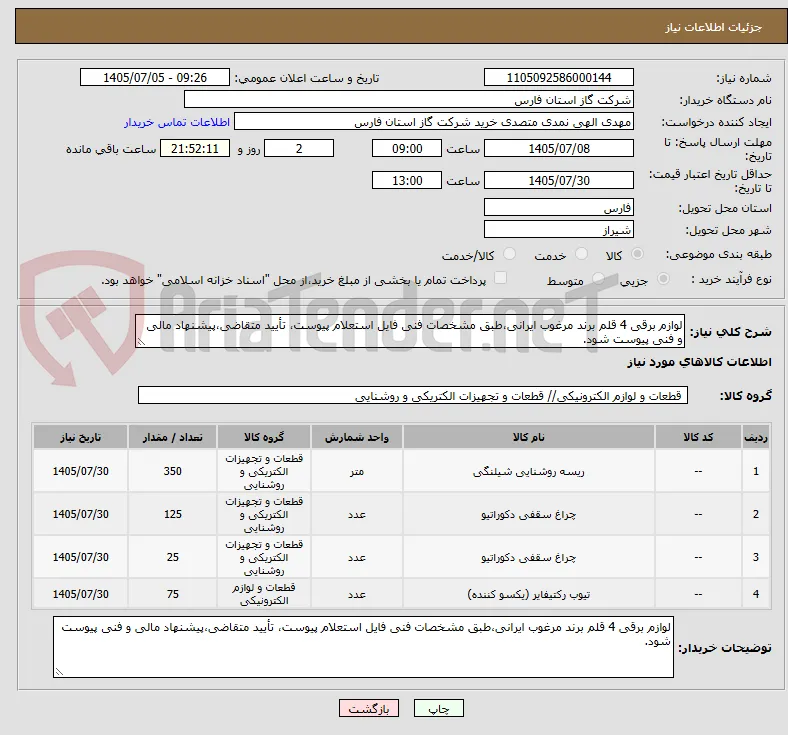Viewport: 788px width, 735px height.
Task: Select the متوسط purchase type radio
Action: click(x=598, y=279)
